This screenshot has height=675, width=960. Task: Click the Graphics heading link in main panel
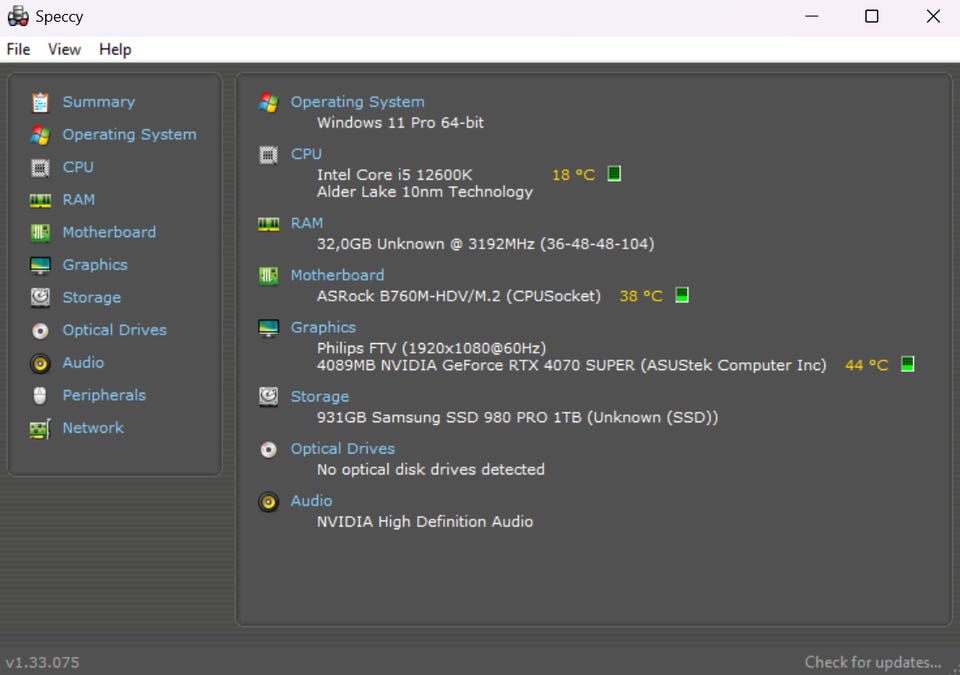coord(323,327)
